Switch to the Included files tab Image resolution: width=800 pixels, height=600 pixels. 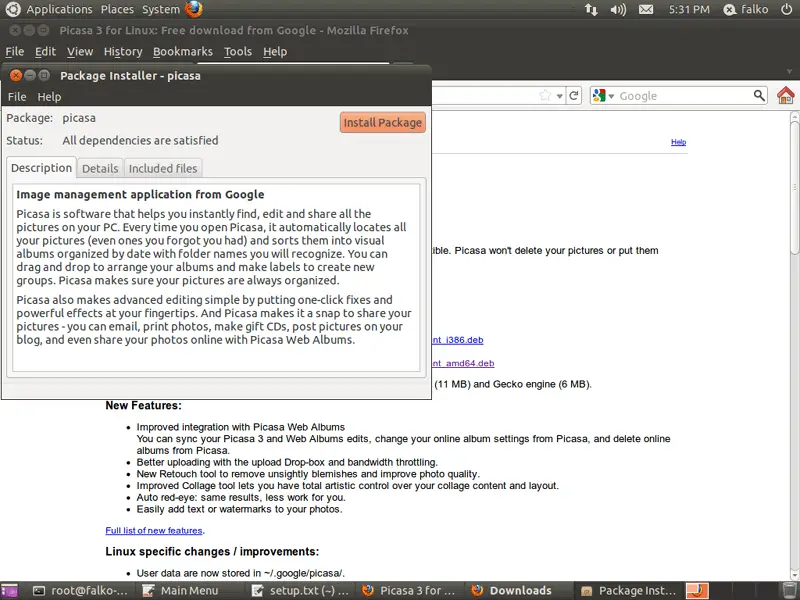[x=163, y=168]
